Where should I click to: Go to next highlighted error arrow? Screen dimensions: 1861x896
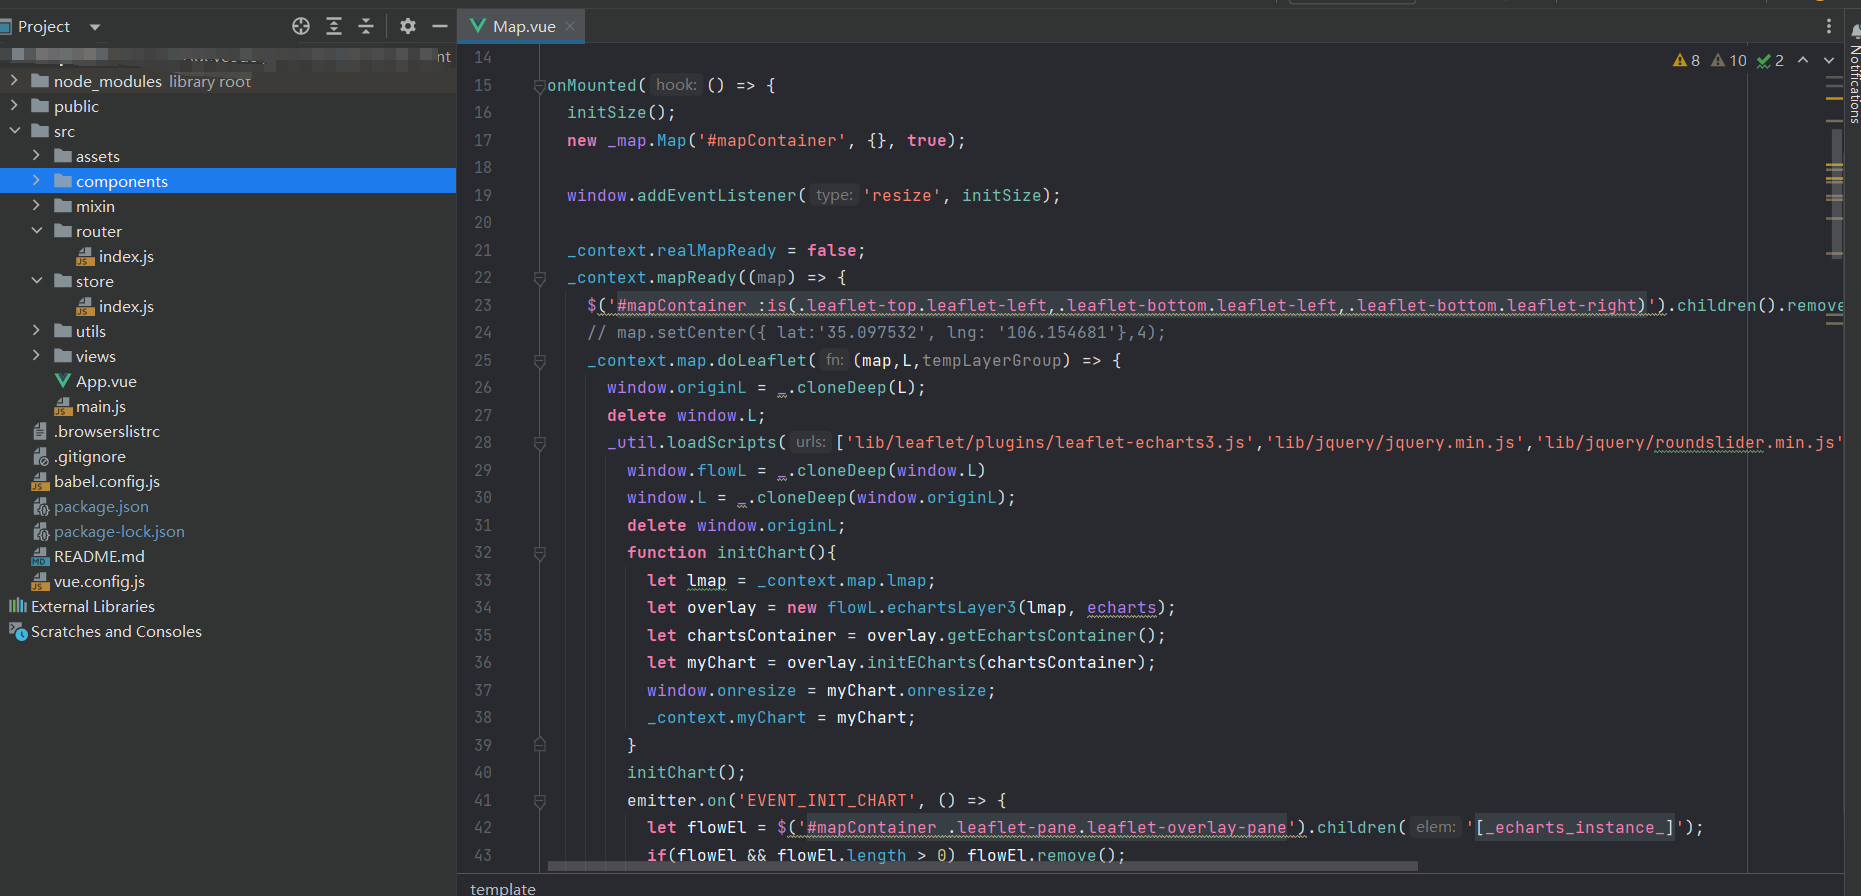point(1829,60)
